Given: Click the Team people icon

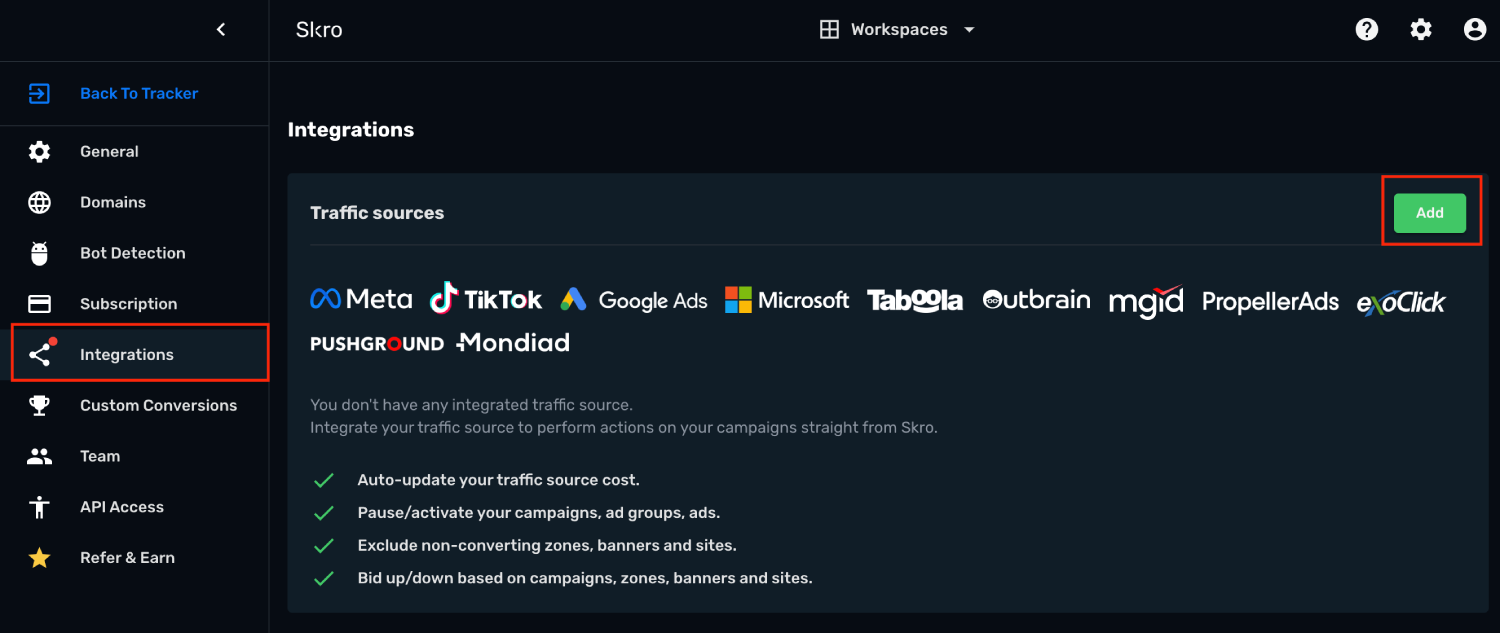Looking at the screenshot, I should coord(39,457).
